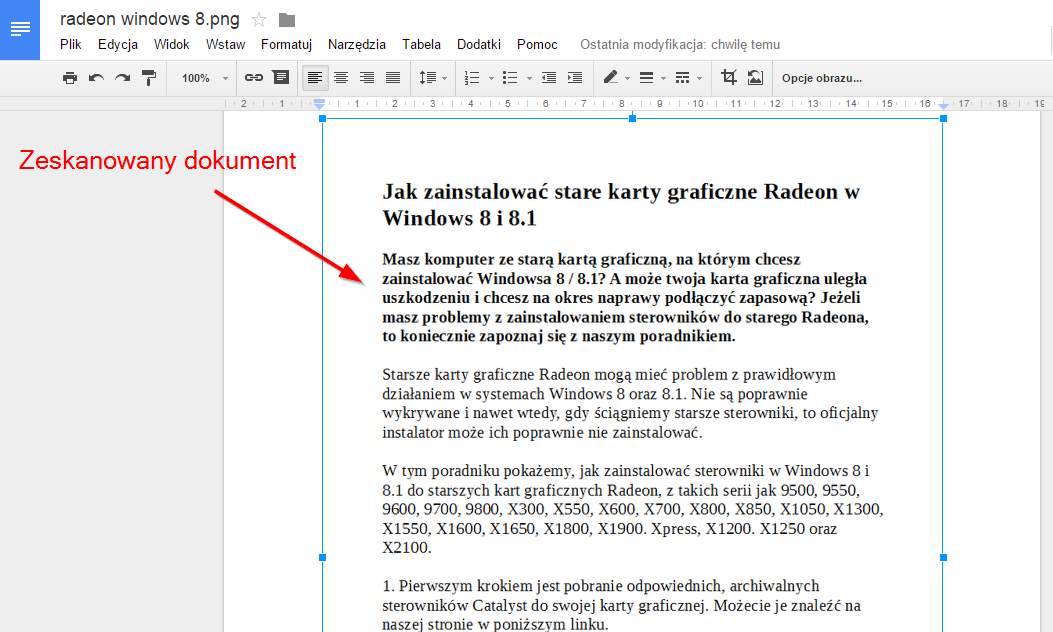Open the Google Docs home icon
This screenshot has height=632, width=1053.
pyautogui.click(x=20, y=30)
